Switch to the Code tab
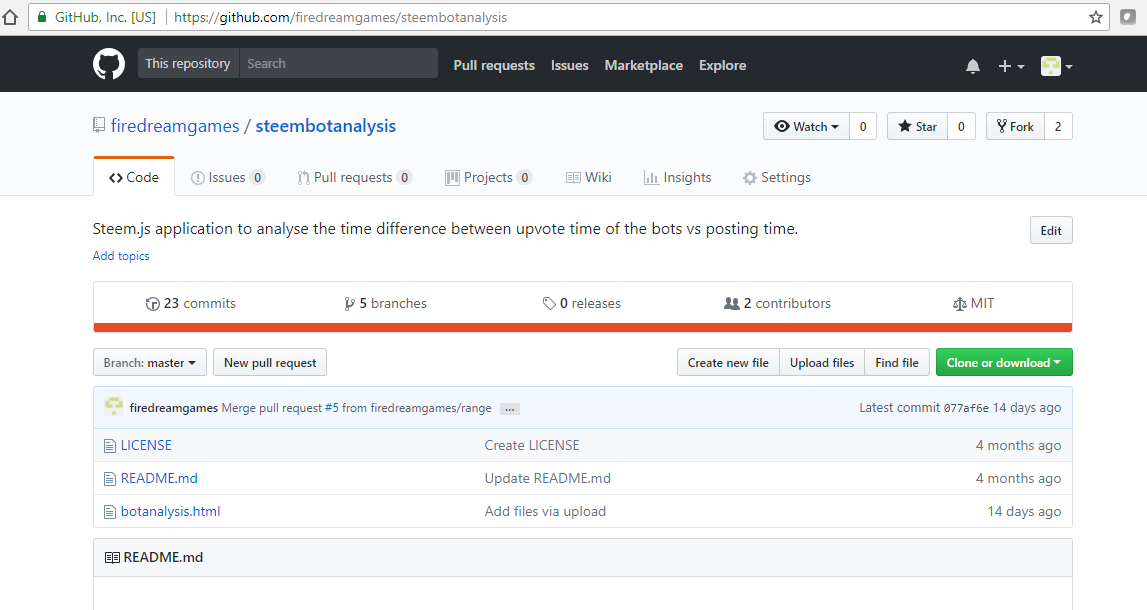Image resolution: width=1147 pixels, height=610 pixels. click(x=134, y=177)
